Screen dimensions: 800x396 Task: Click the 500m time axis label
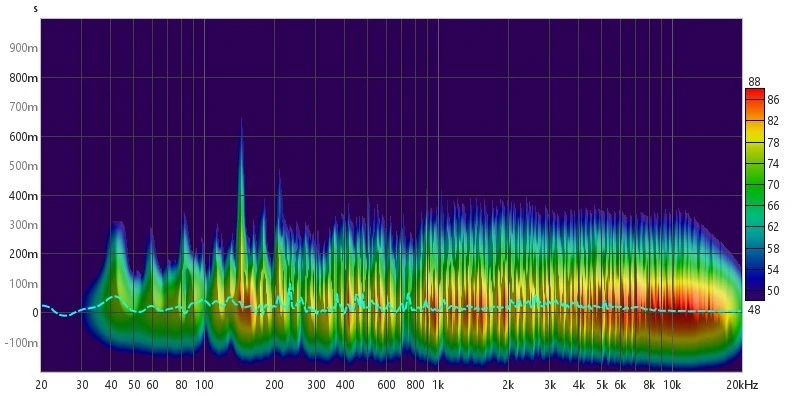24,166
